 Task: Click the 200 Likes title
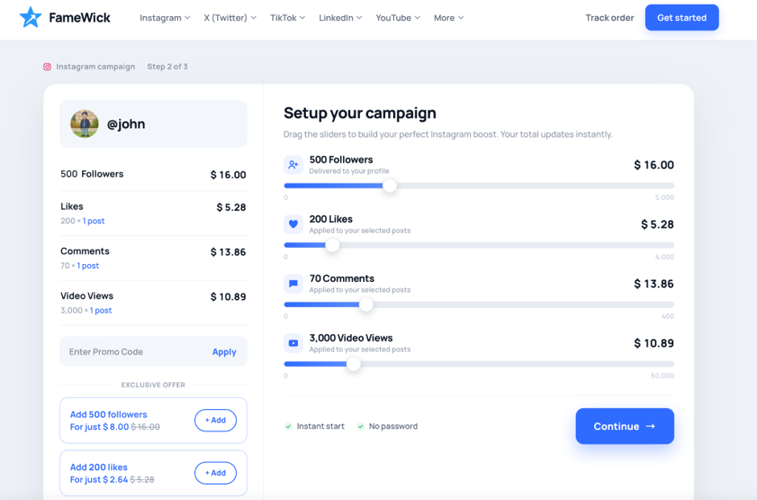[x=331, y=219]
